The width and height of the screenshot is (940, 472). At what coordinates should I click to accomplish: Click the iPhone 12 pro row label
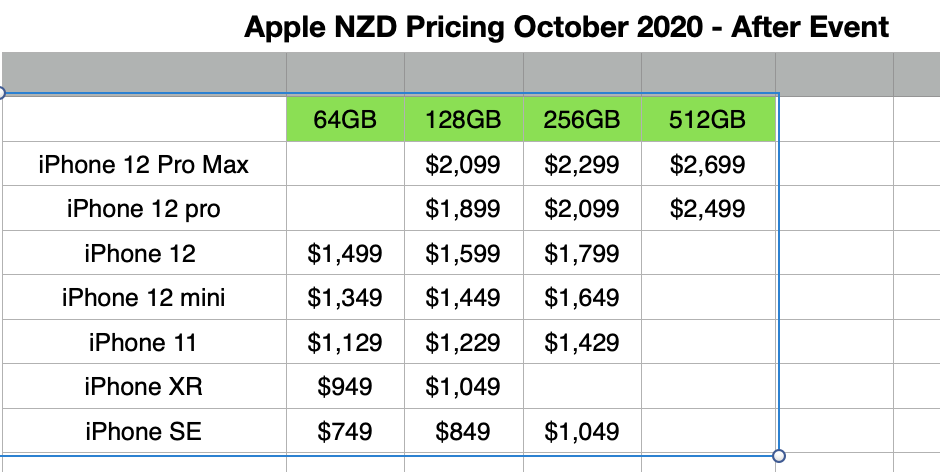[144, 209]
